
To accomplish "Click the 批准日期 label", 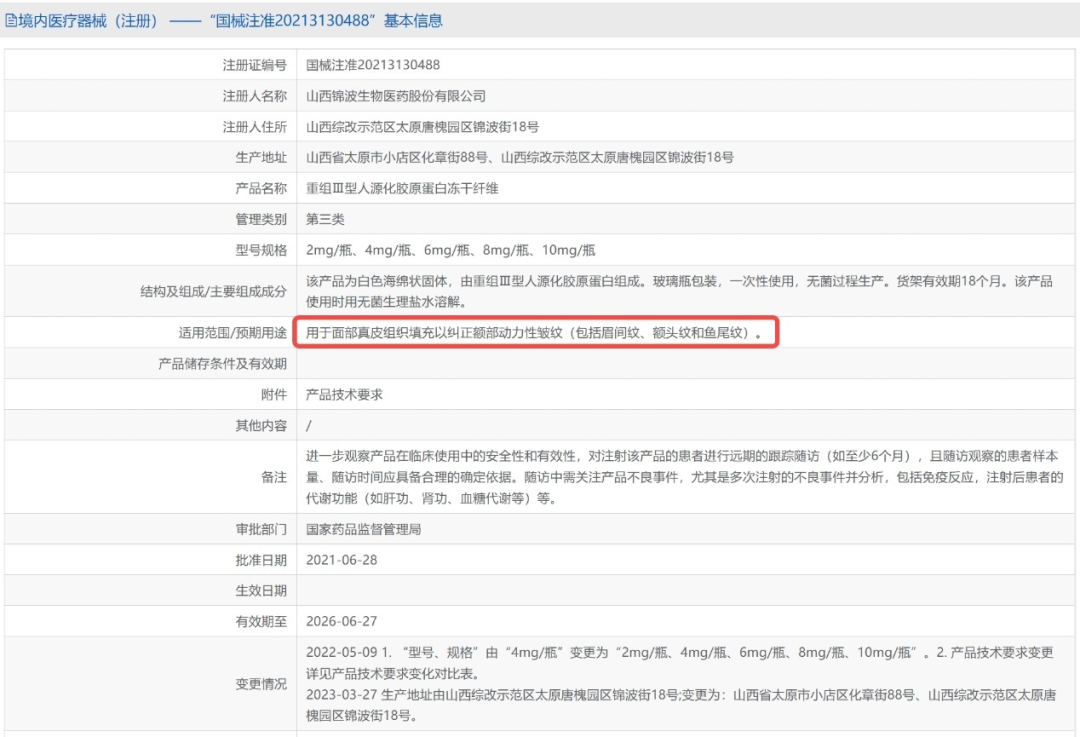I will pyautogui.click(x=261, y=560).
